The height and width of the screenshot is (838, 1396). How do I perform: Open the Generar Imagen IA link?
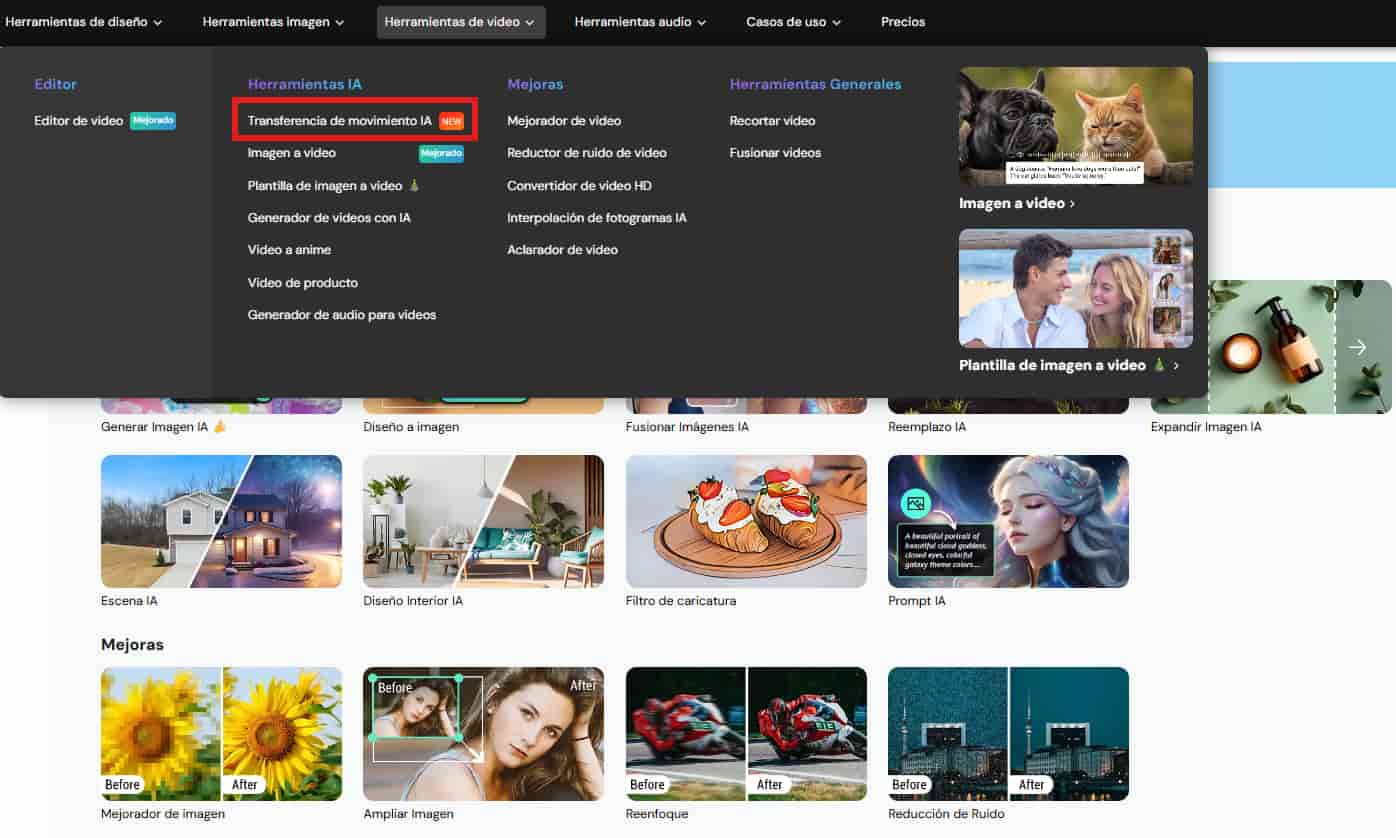coord(164,427)
